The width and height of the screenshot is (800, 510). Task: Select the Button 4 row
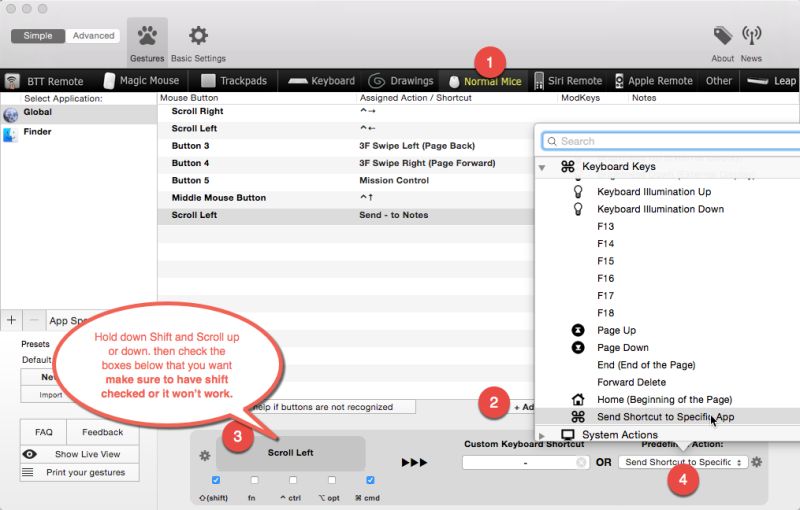[x=345, y=163]
